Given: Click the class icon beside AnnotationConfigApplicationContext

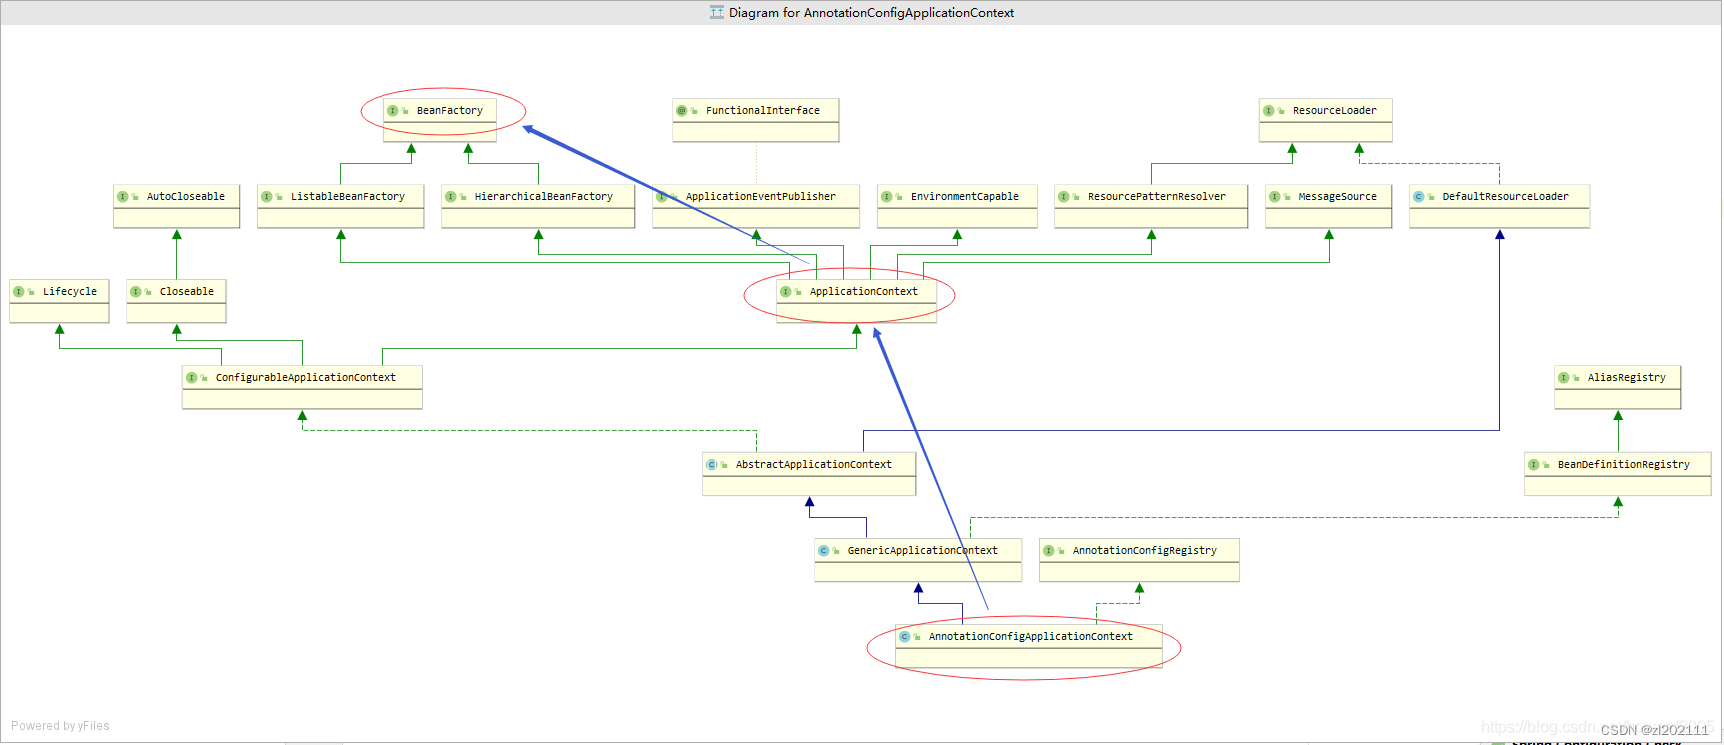Looking at the screenshot, I should click(905, 637).
